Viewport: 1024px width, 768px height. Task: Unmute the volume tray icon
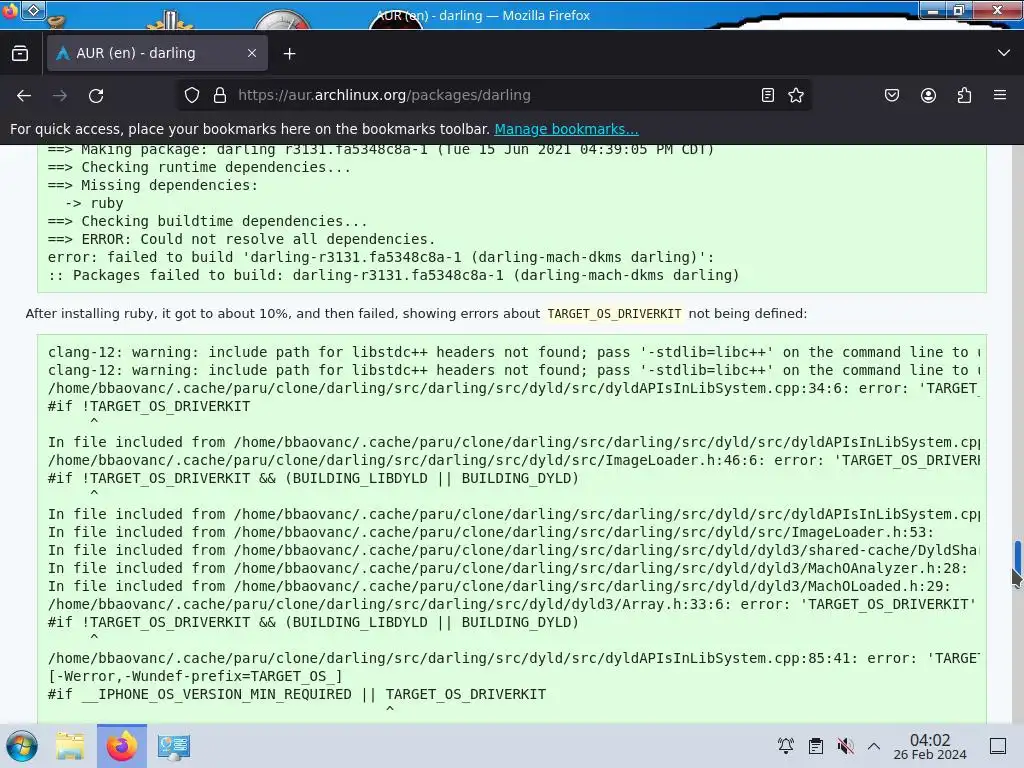coord(845,746)
